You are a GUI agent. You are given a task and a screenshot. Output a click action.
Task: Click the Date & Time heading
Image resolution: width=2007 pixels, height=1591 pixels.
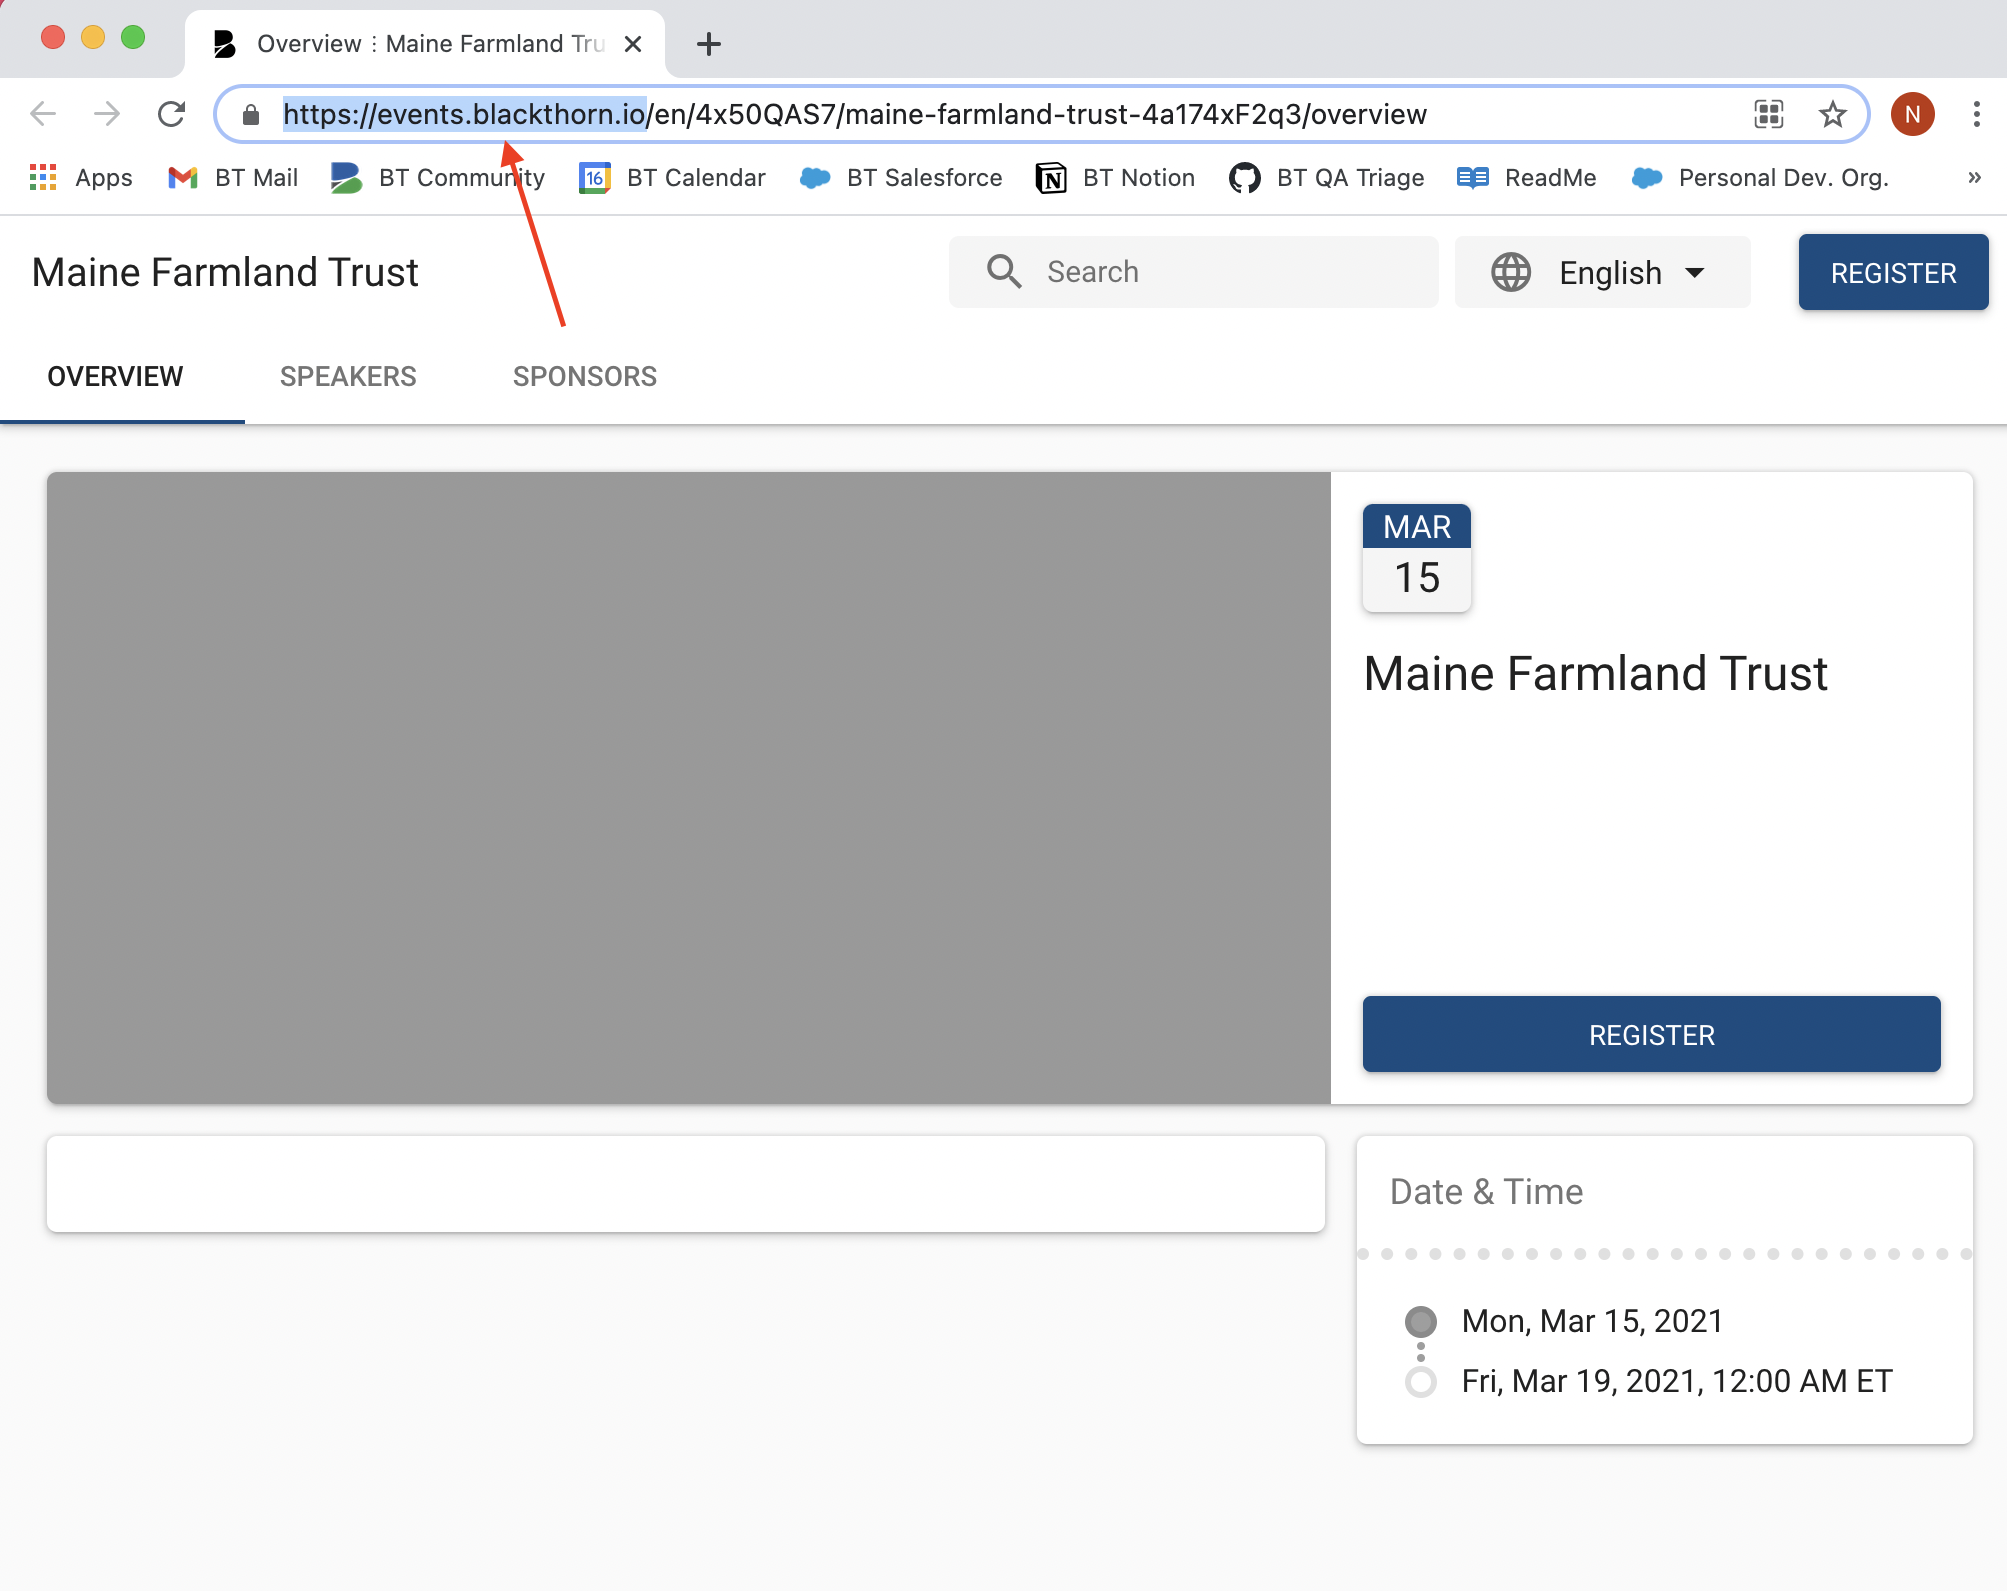click(1487, 1192)
